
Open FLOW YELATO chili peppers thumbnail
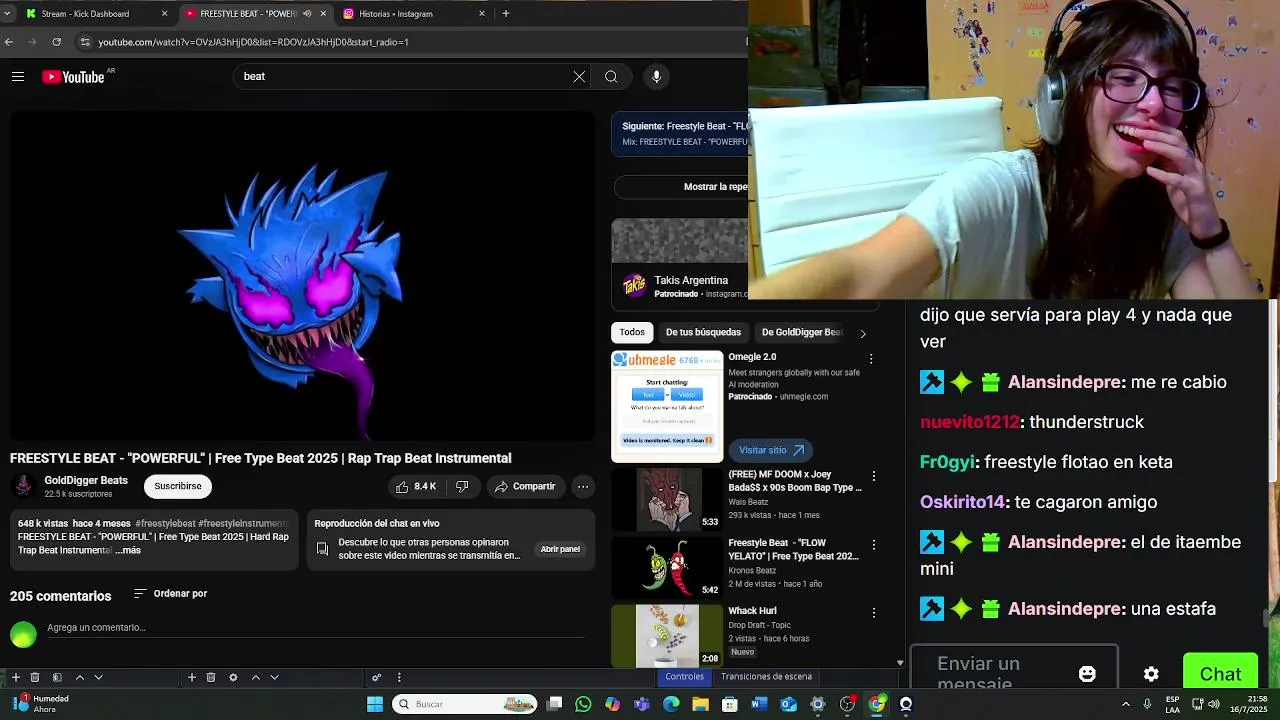(667, 567)
